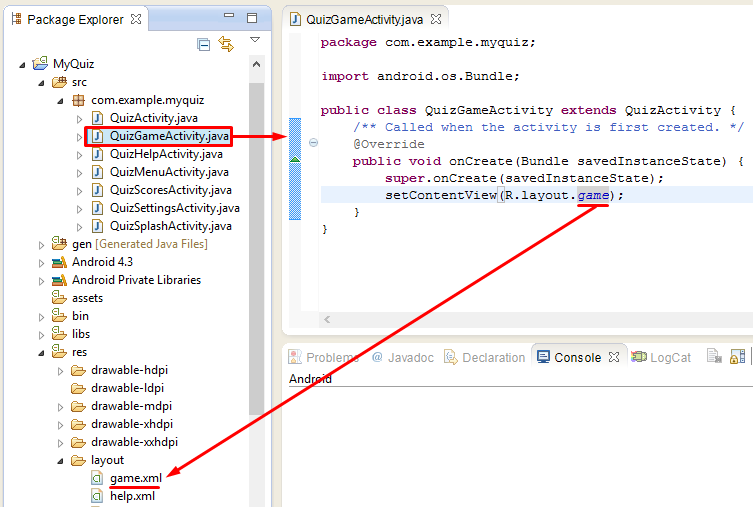Close the Package Explorer tab
The height and width of the screenshot is (507, 753).
point(136,19)
